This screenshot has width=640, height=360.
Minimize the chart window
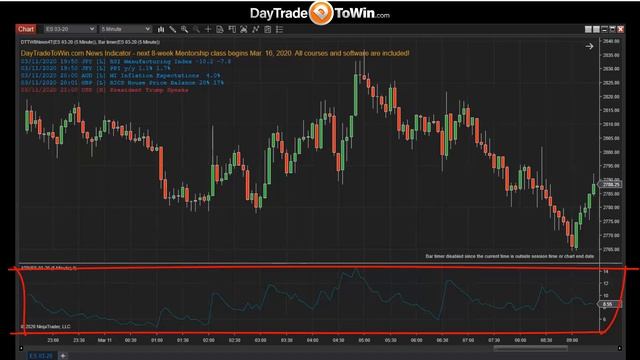604,29
